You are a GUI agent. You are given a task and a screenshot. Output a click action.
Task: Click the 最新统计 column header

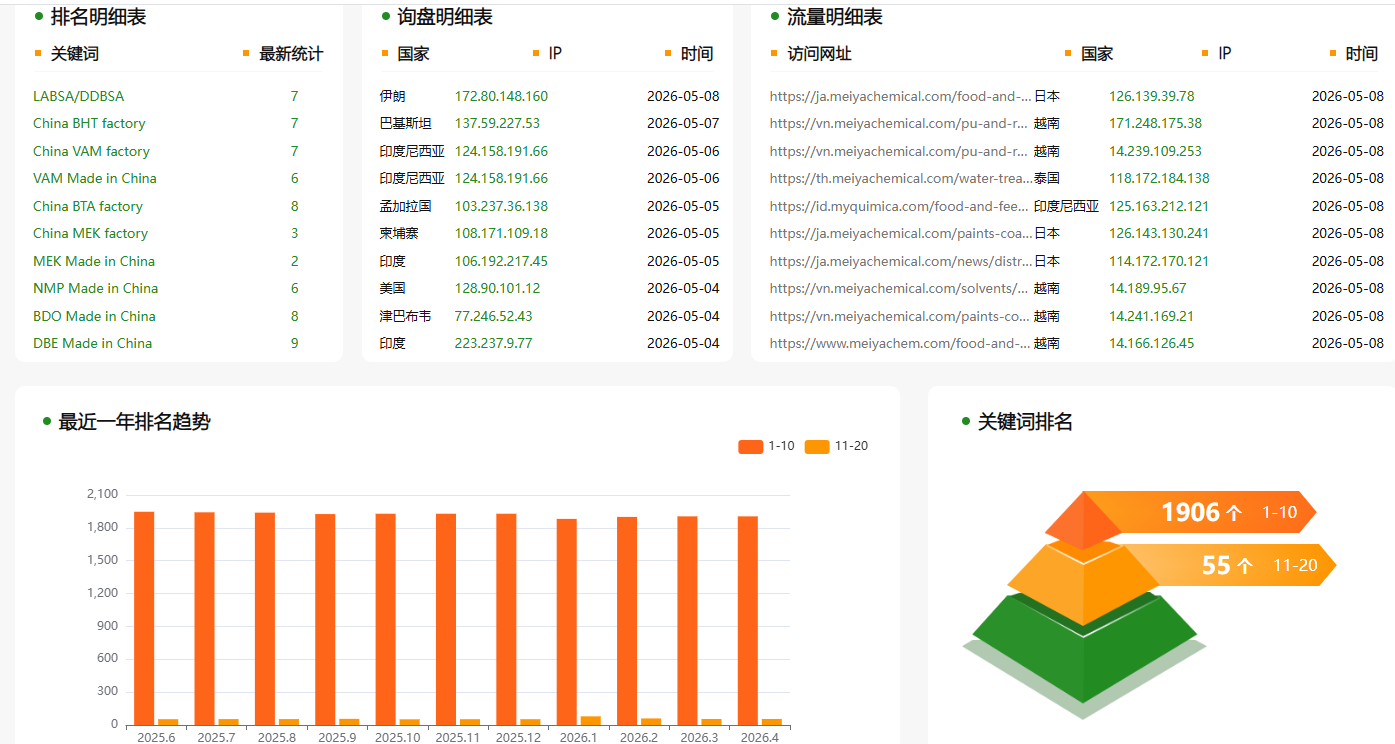tap(291, 54)
